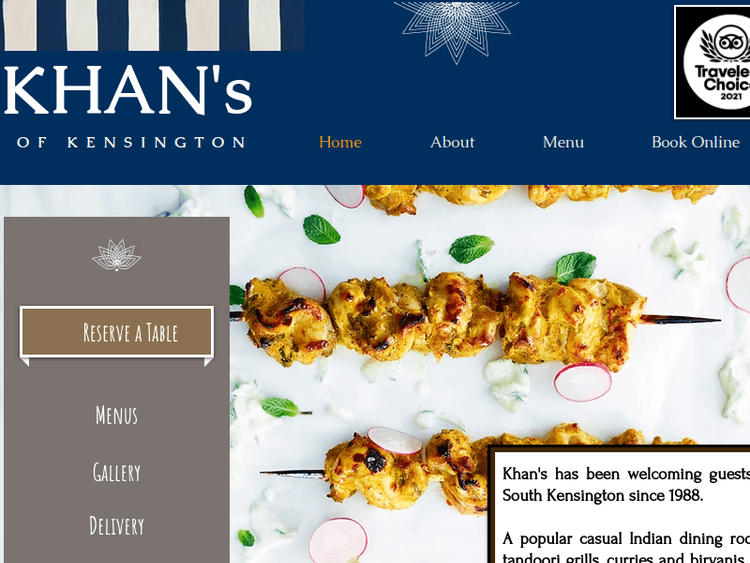Go to the Menu page in navbar
Viewport: 750px width, 563px height.
point(563,142)
